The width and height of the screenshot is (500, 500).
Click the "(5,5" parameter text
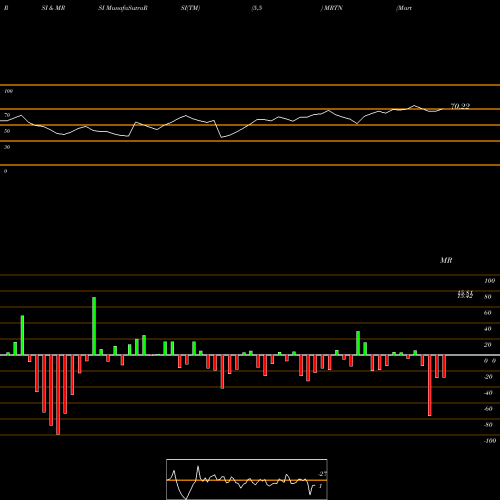257,8
